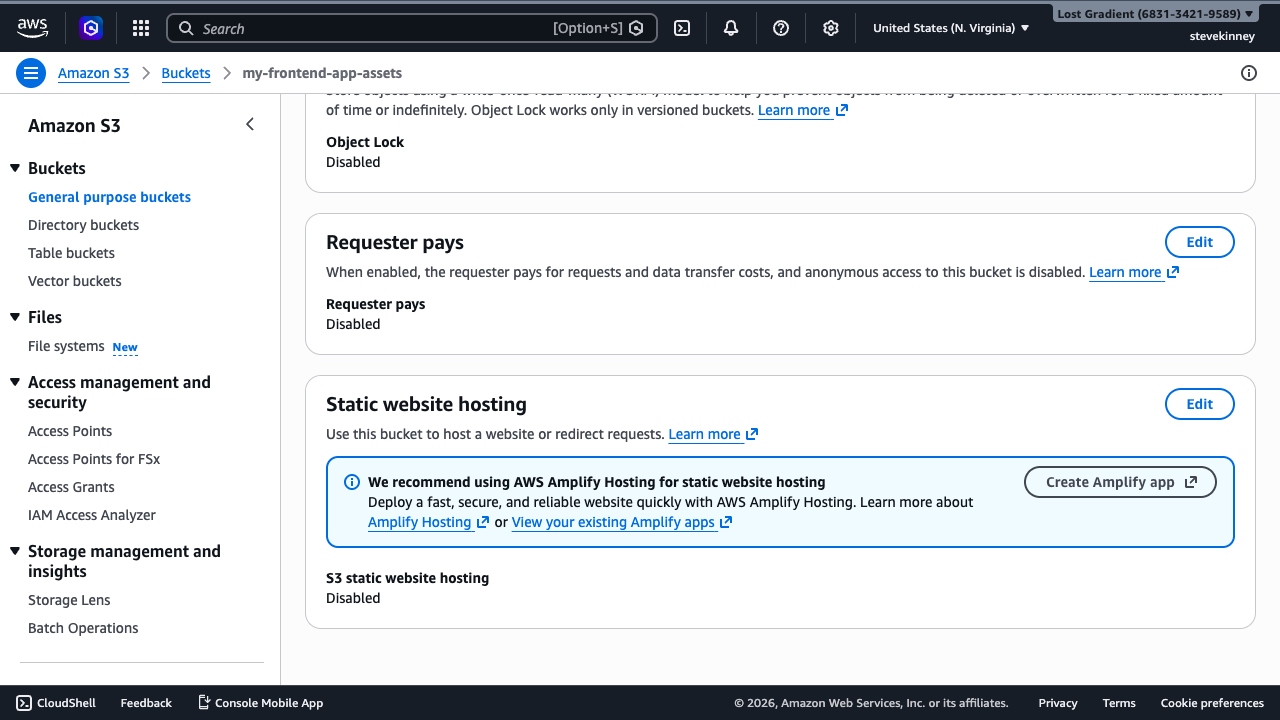This screenshot has height=720, width=1280.
Task: Open the Terms footer link
Action: pos(1119,703)
